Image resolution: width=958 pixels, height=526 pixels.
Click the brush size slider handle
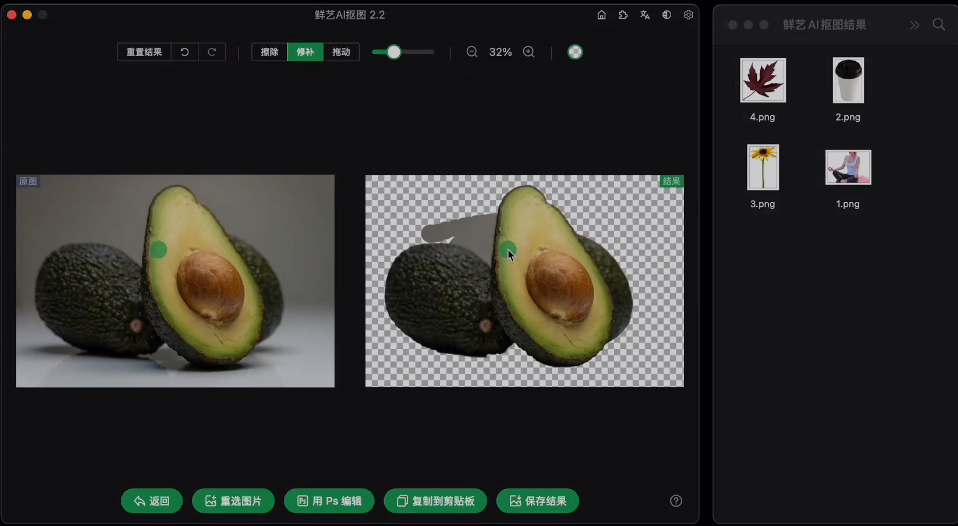394,52
